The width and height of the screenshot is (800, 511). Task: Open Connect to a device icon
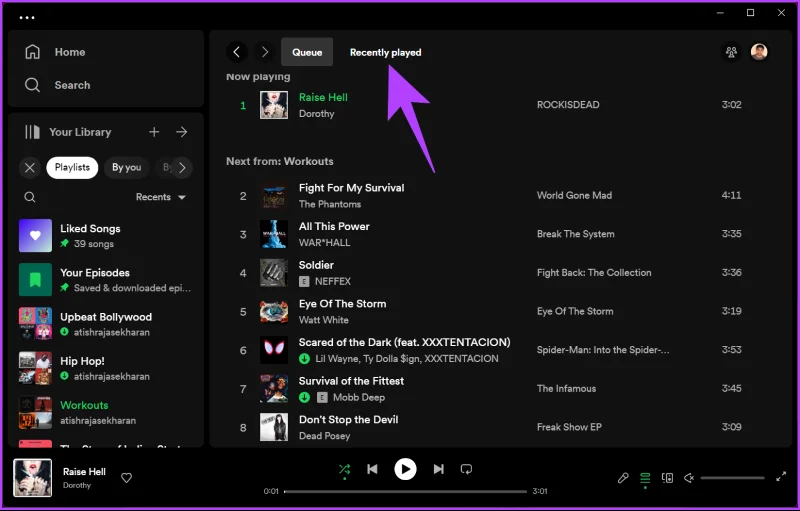click(x=667, y=478)
